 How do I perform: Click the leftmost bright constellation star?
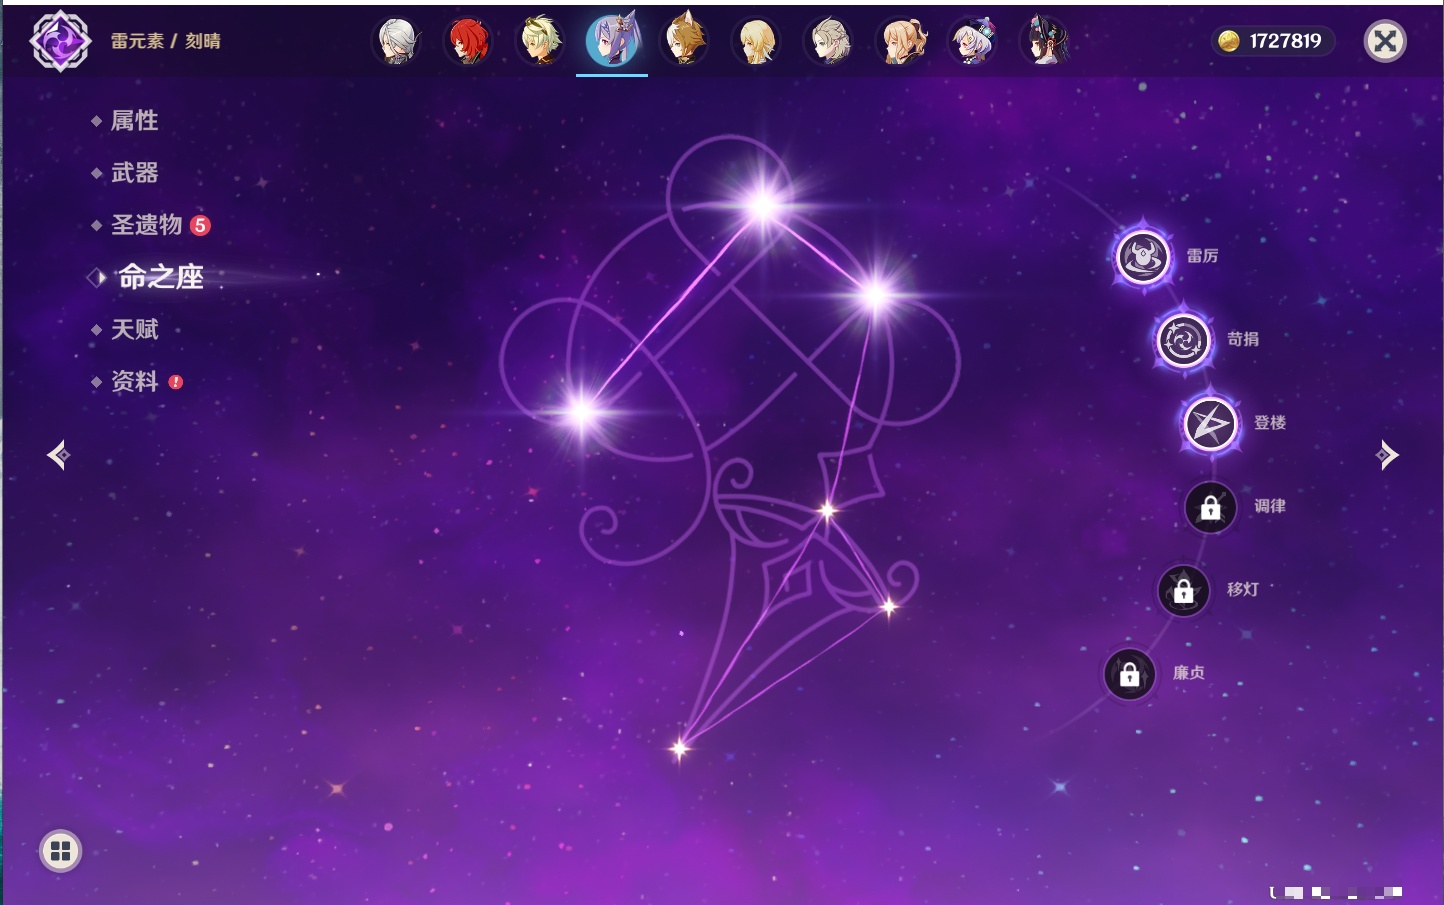[582, 411]
